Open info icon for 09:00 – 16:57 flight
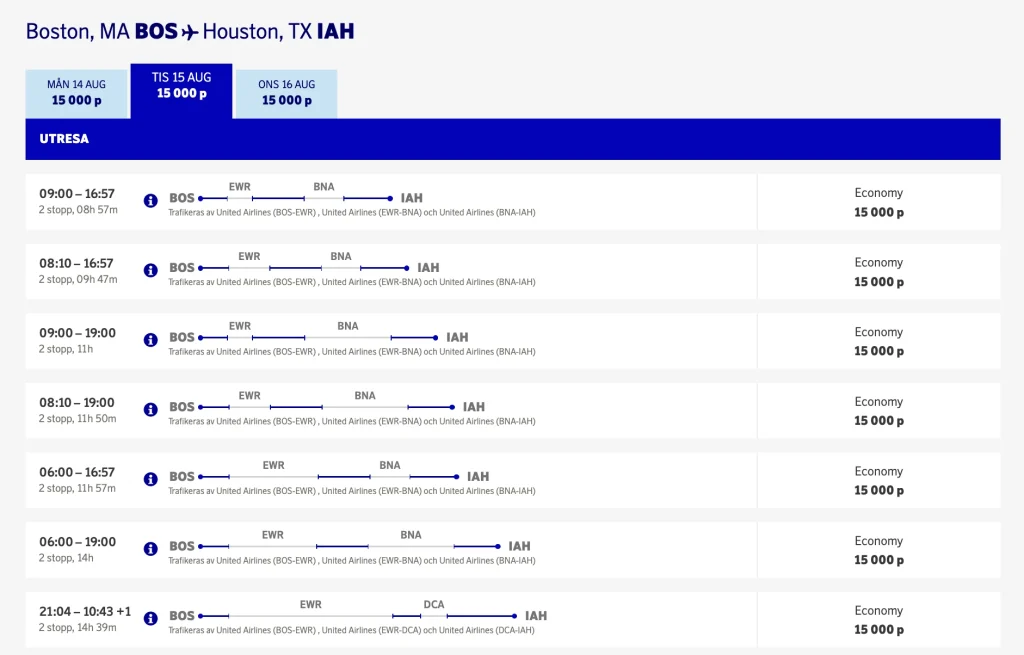 150,200
